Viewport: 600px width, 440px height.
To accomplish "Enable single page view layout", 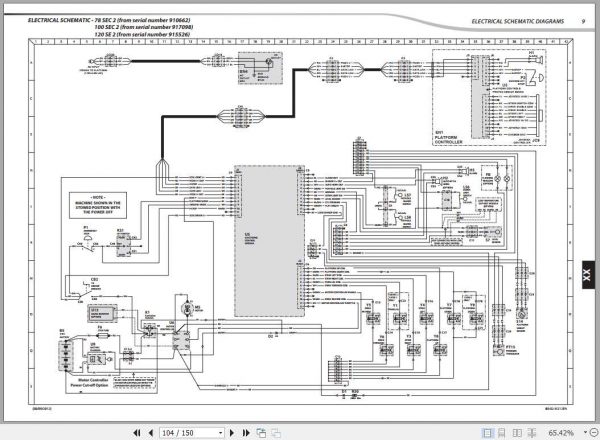I will [487, 433].
